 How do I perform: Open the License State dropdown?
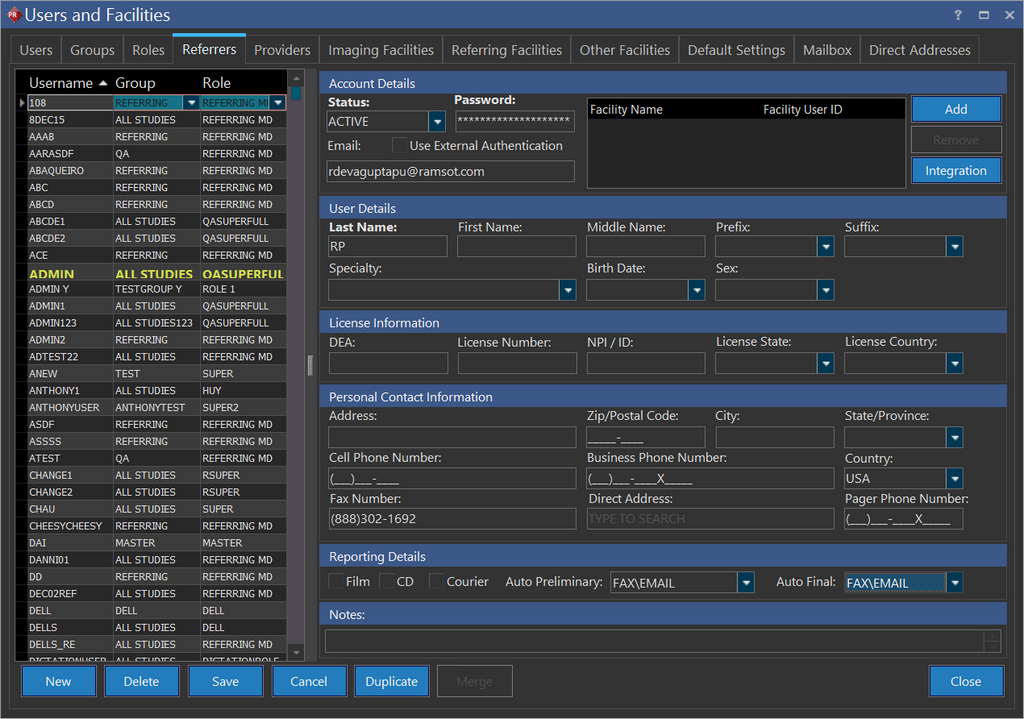tap(825, 364)
